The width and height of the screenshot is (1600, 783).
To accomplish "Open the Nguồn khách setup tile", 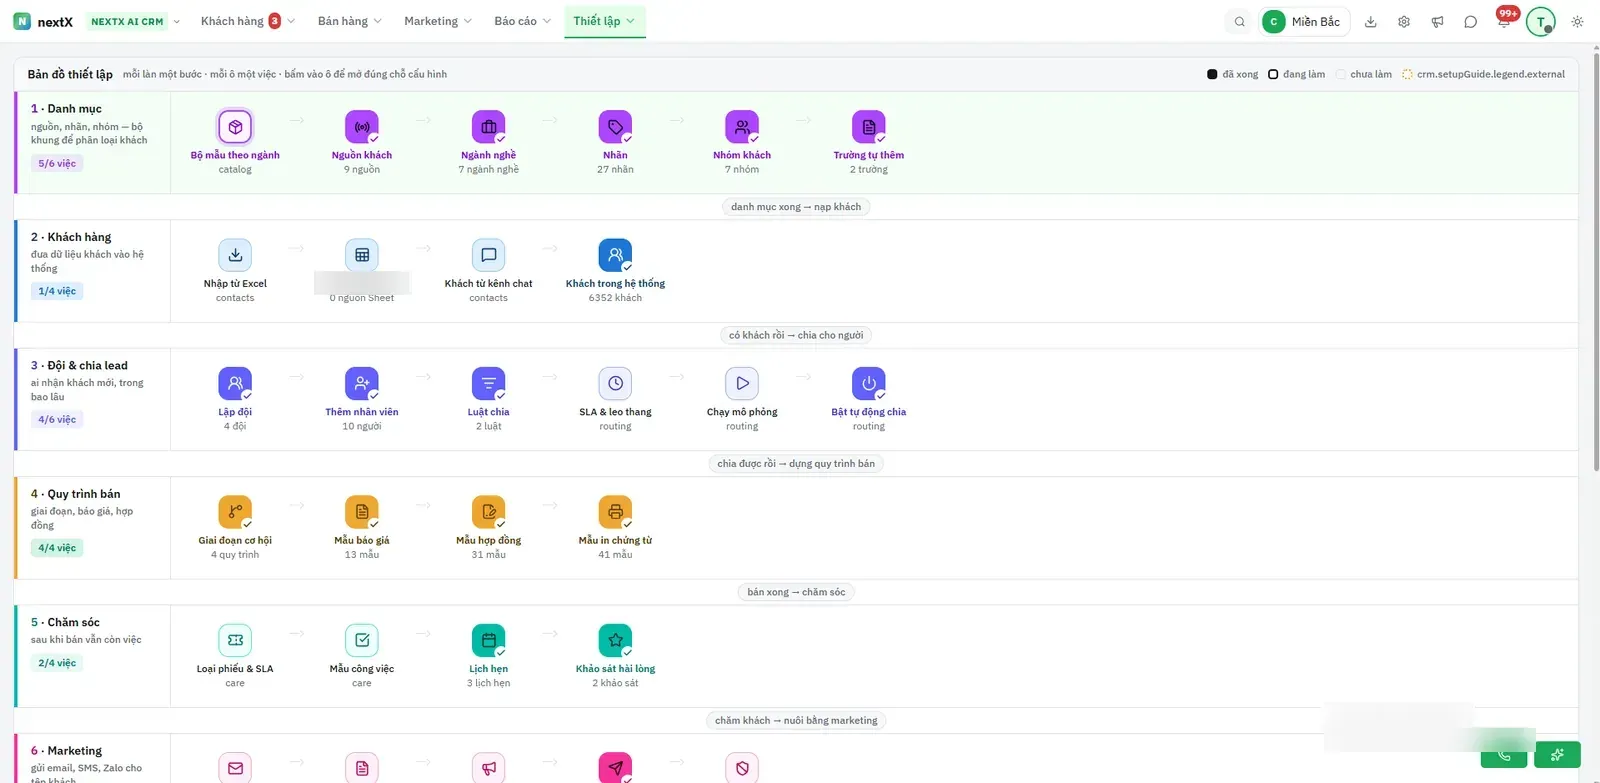I will (362, 141).
